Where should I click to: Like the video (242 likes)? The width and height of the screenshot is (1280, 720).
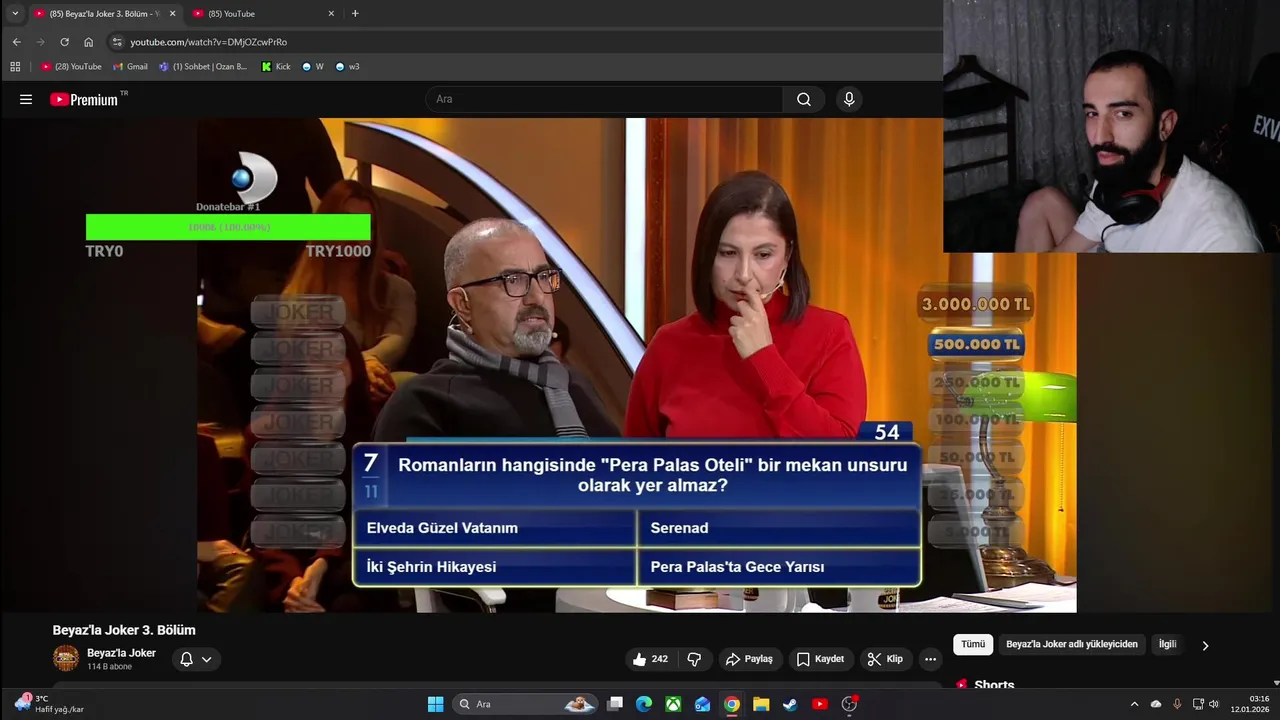(x=650, y=659)
